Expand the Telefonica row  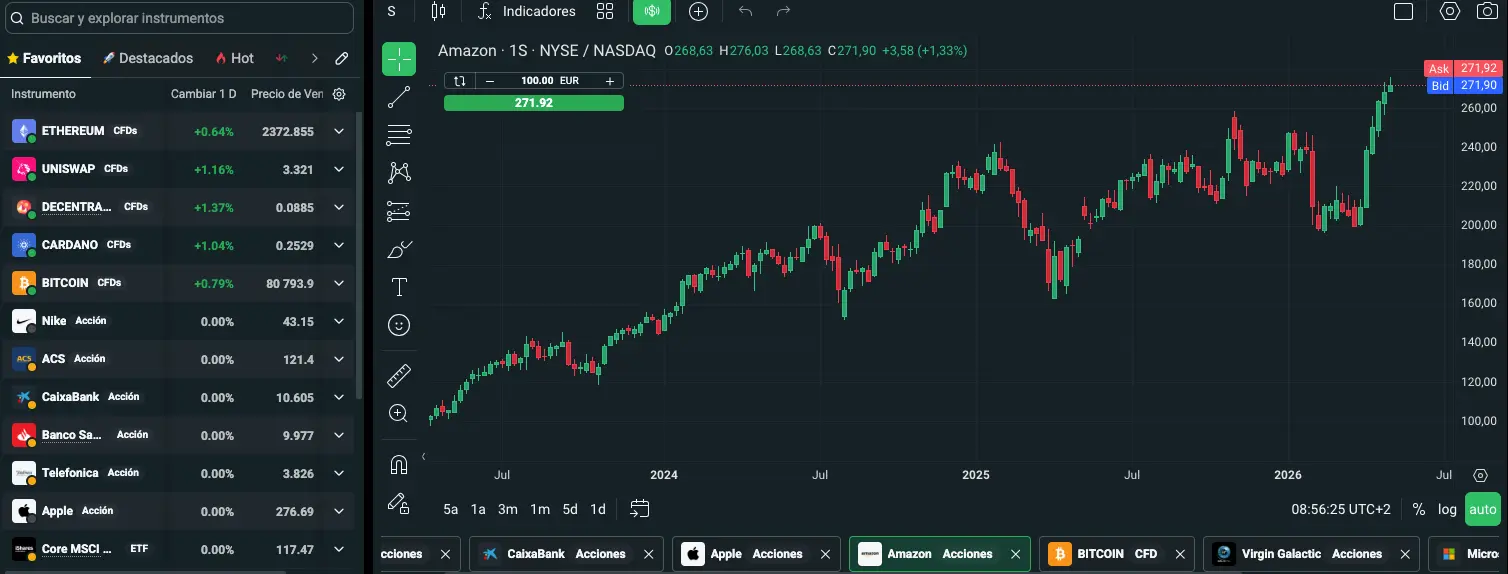pos(338,473)
